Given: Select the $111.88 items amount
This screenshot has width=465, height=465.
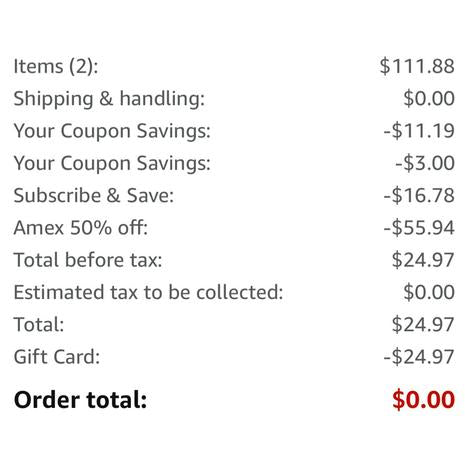Looking at the screenshot, I should pos(417,66).
